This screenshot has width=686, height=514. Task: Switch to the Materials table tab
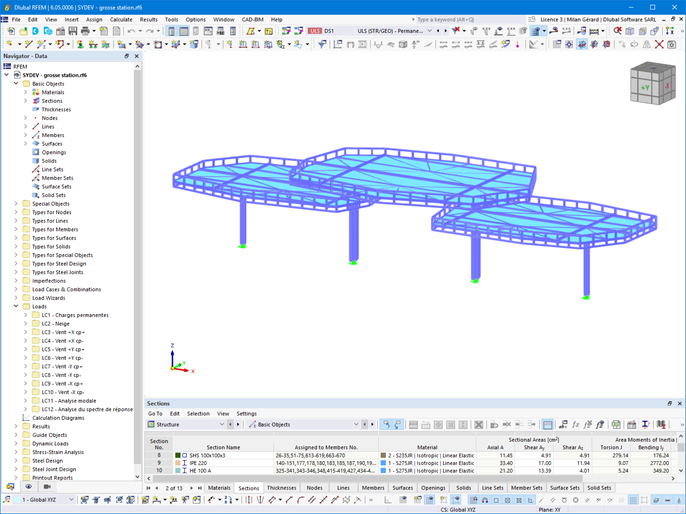pyautogui.click(x=219, y=488)
